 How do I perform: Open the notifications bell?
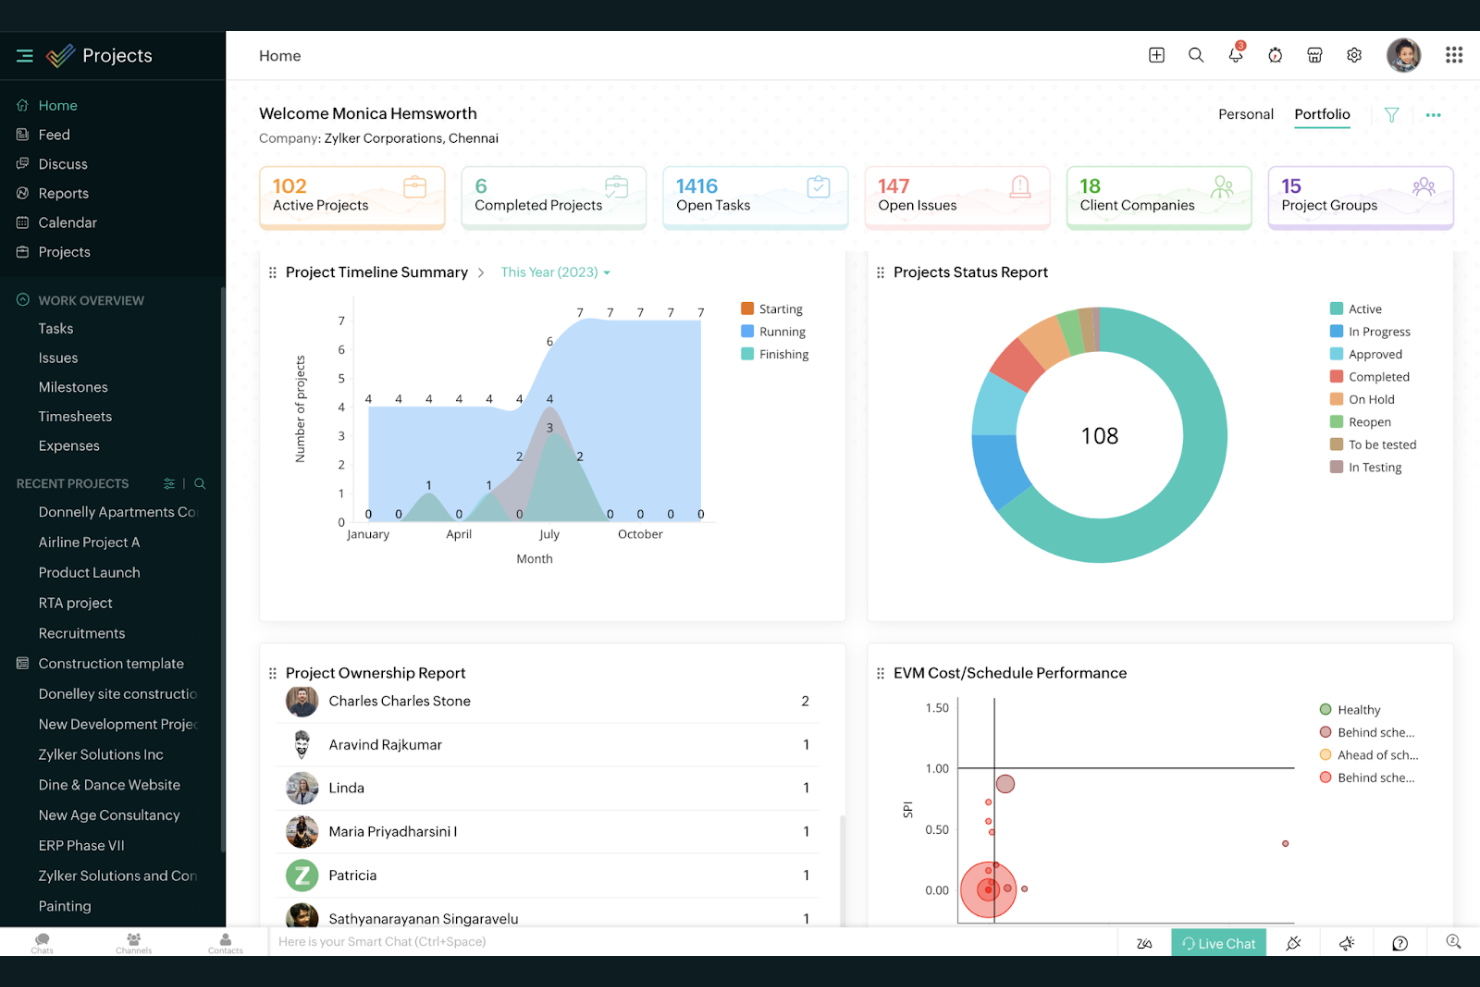(x=1235, y=55)
